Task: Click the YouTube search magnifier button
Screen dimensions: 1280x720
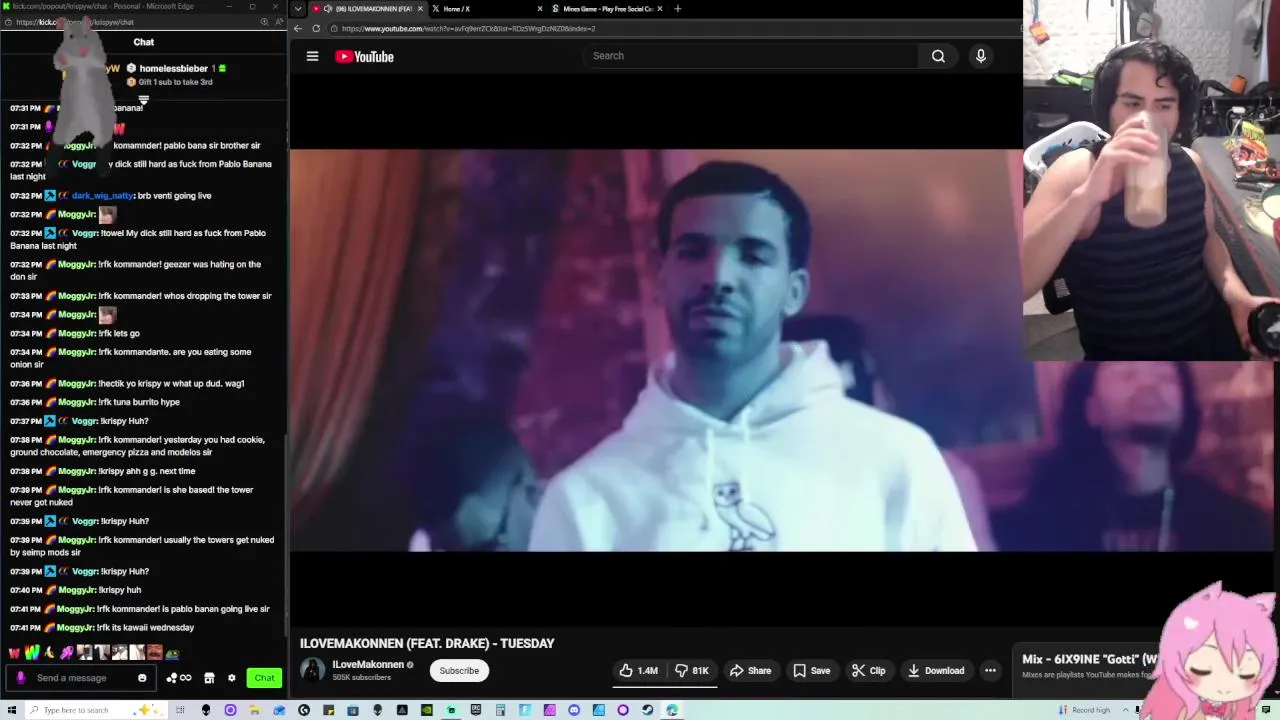Action: [x=938, y=56]
